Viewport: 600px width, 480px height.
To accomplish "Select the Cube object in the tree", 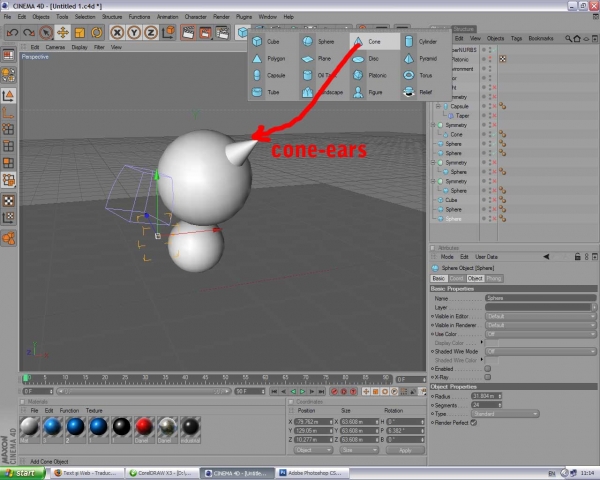I will [451, 200].
